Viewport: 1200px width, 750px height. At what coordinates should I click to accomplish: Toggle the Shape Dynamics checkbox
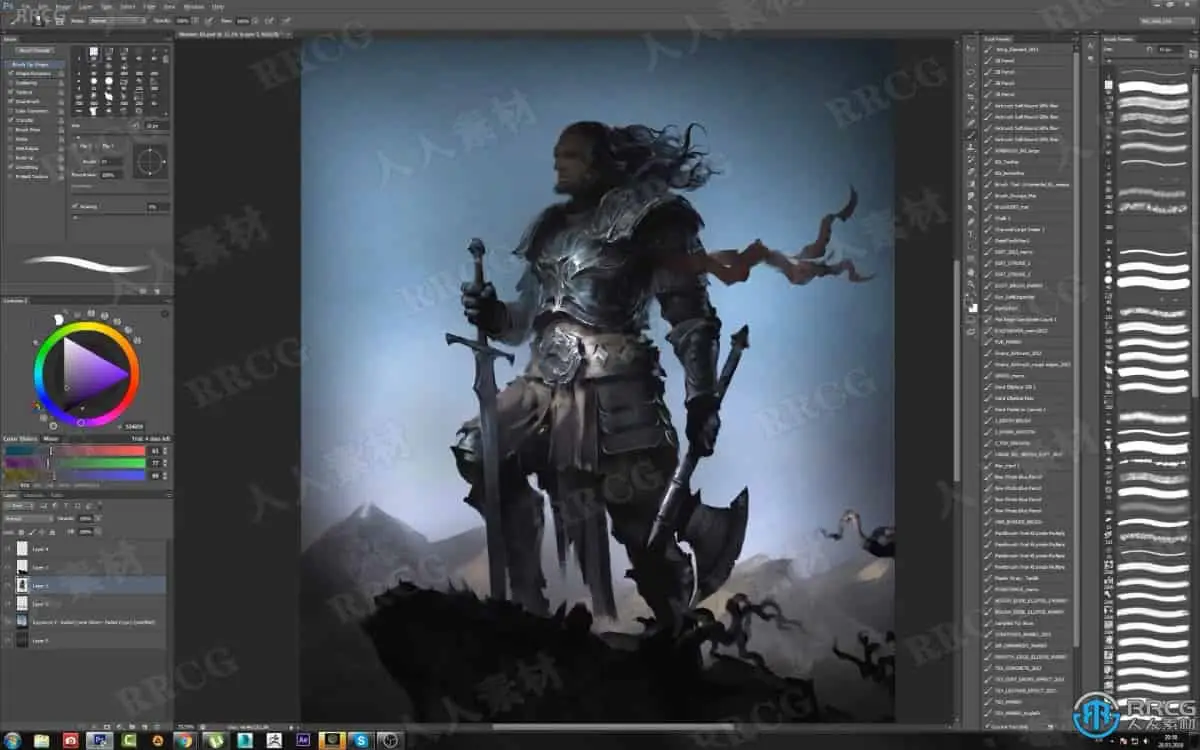pyautogui.click(x=11, y=73)
